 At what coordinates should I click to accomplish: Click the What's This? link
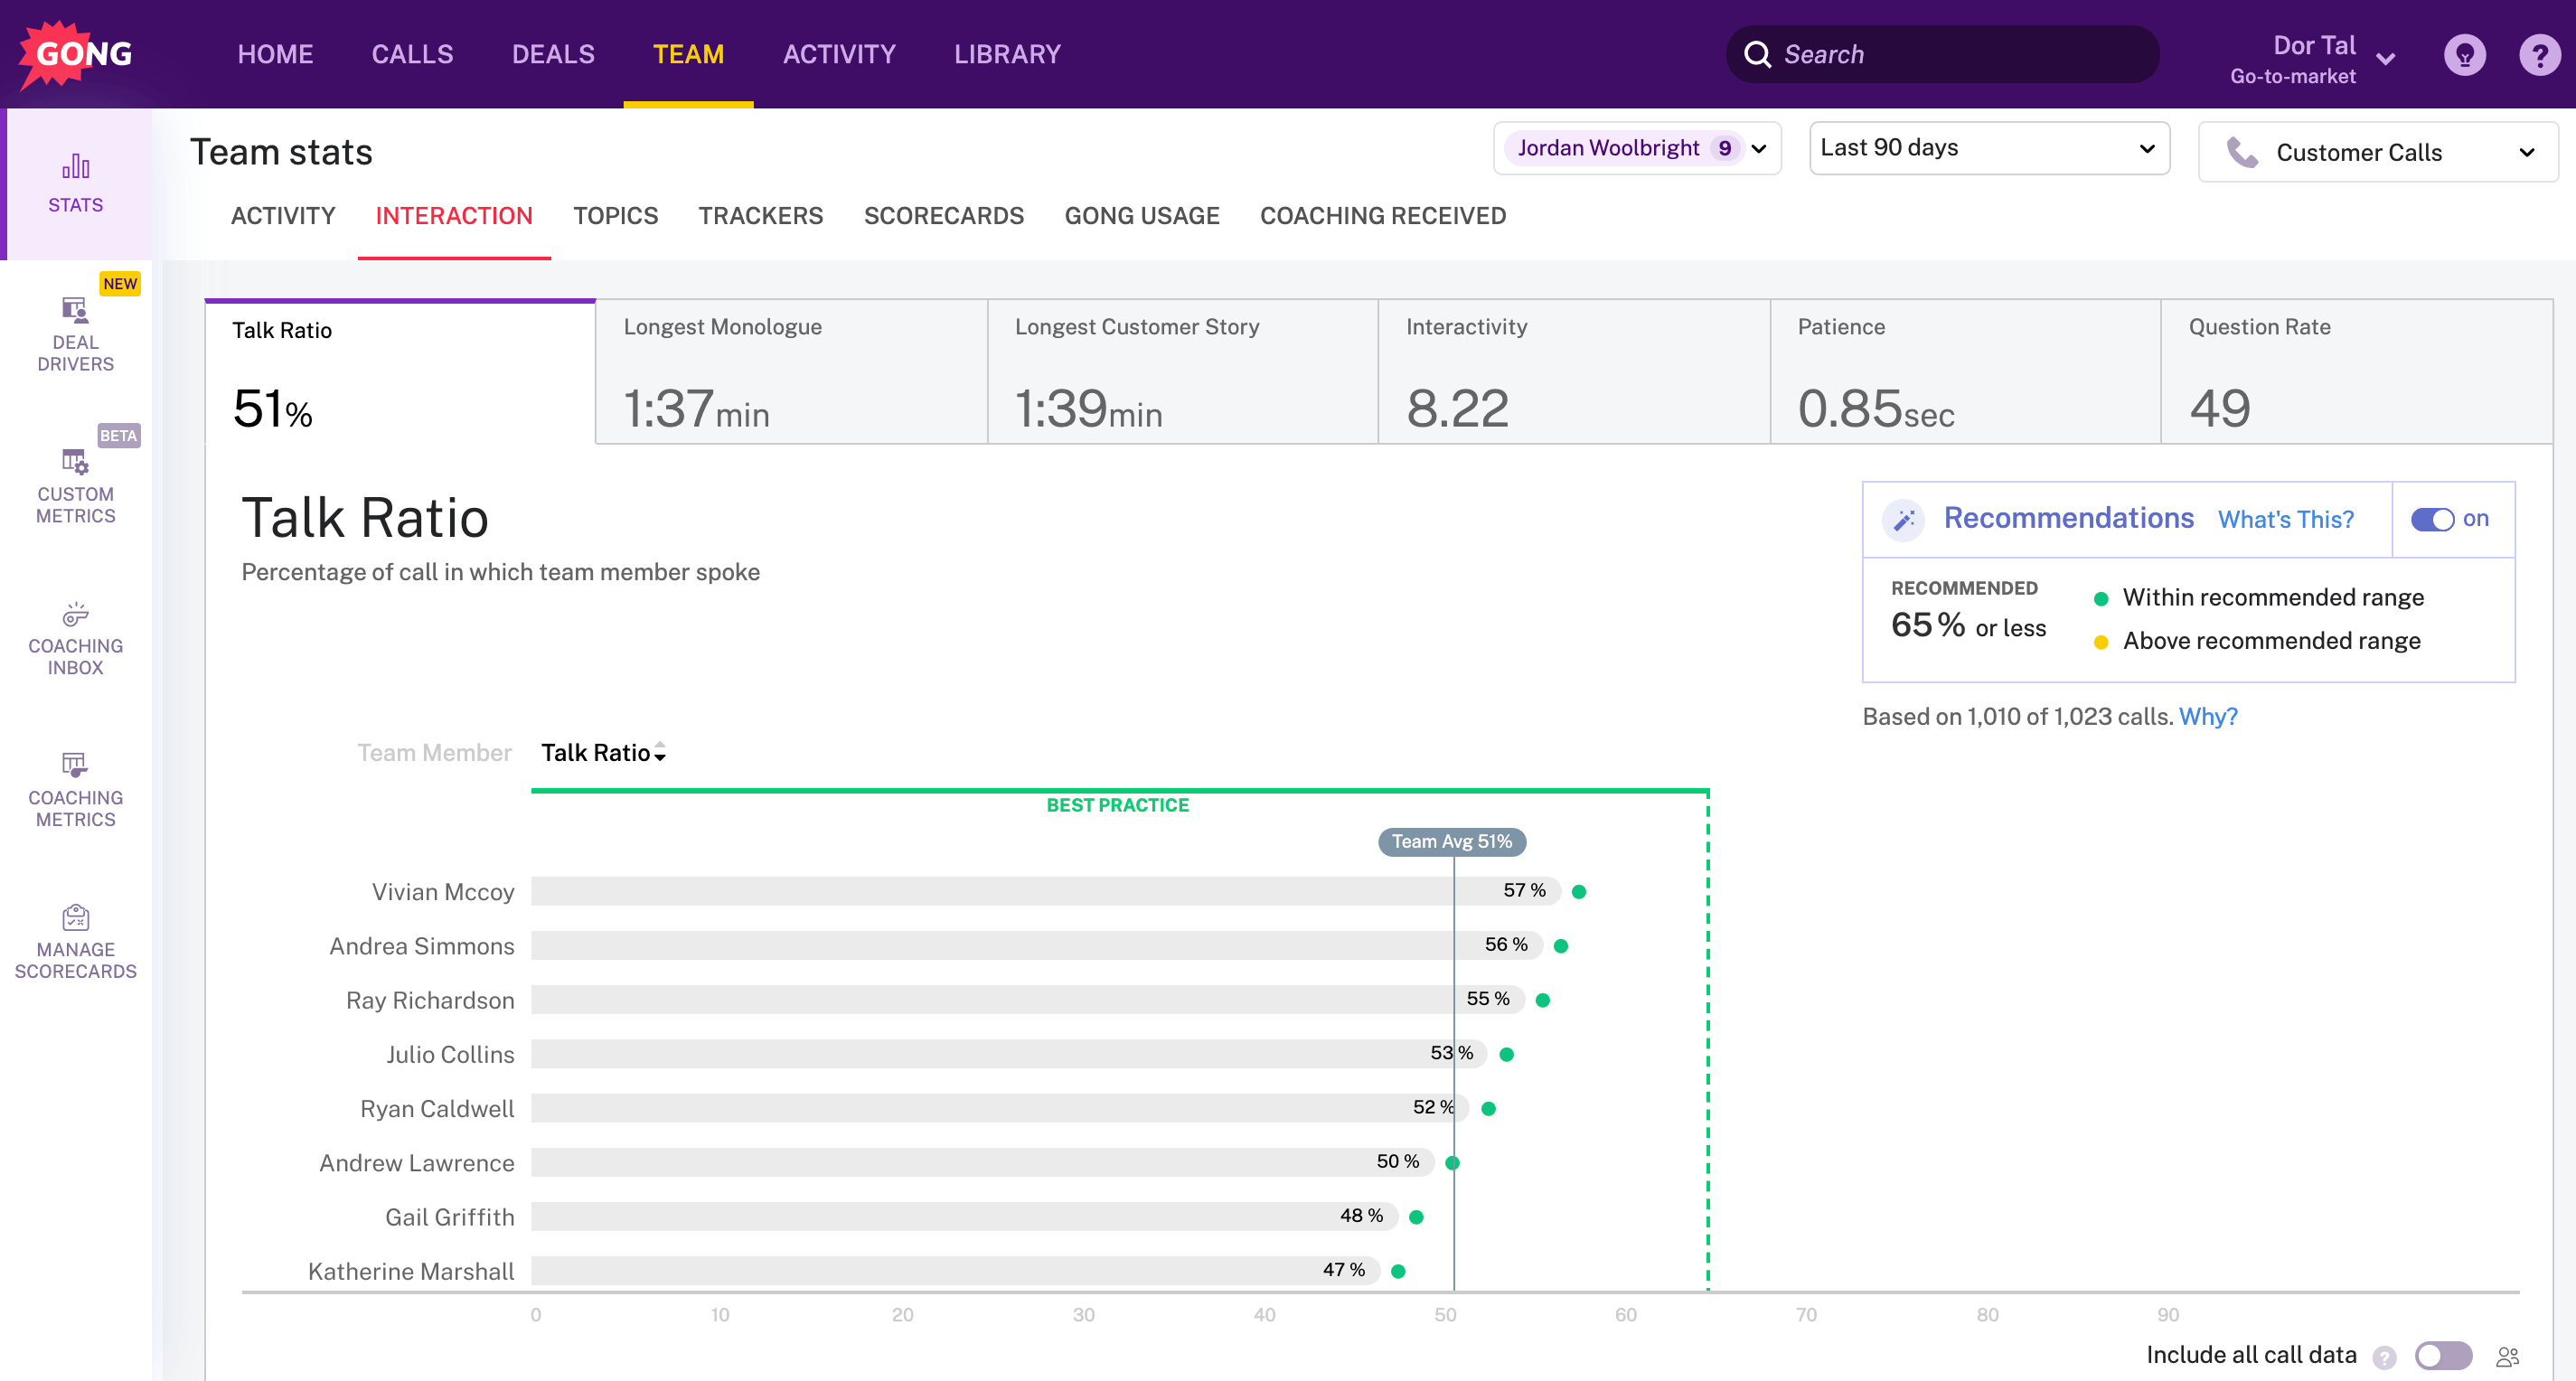tap(2285, 519)
